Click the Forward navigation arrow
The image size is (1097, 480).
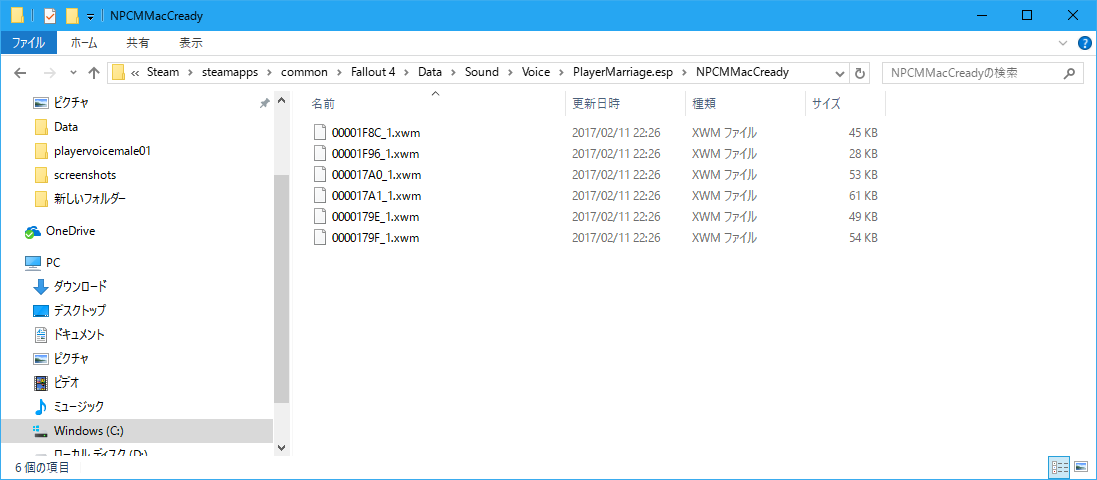(50, 73)
